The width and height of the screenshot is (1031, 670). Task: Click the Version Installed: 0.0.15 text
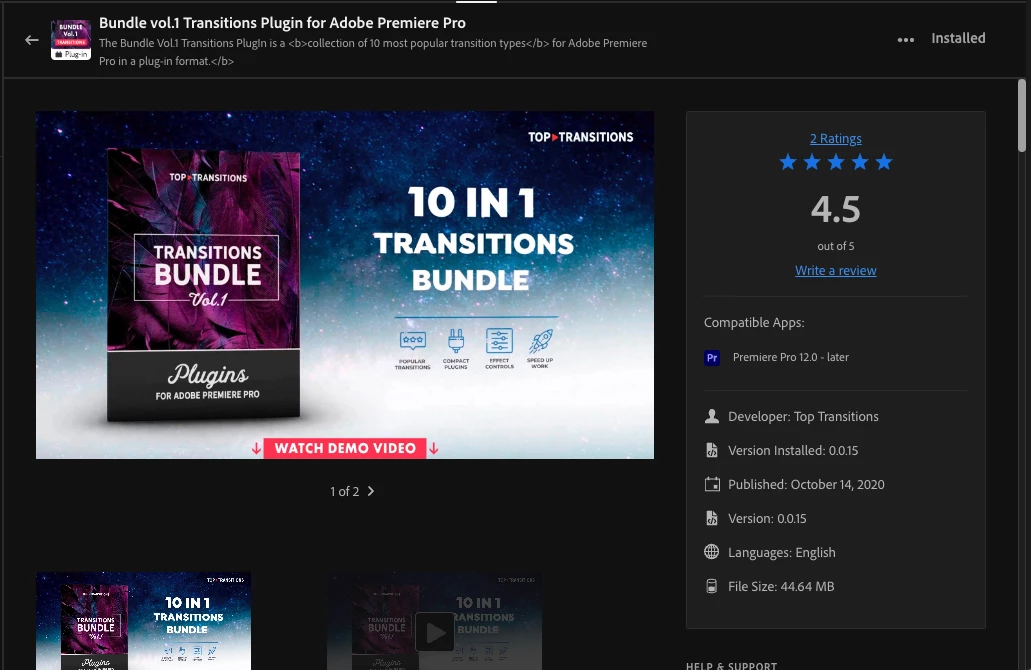click(793, 450)
